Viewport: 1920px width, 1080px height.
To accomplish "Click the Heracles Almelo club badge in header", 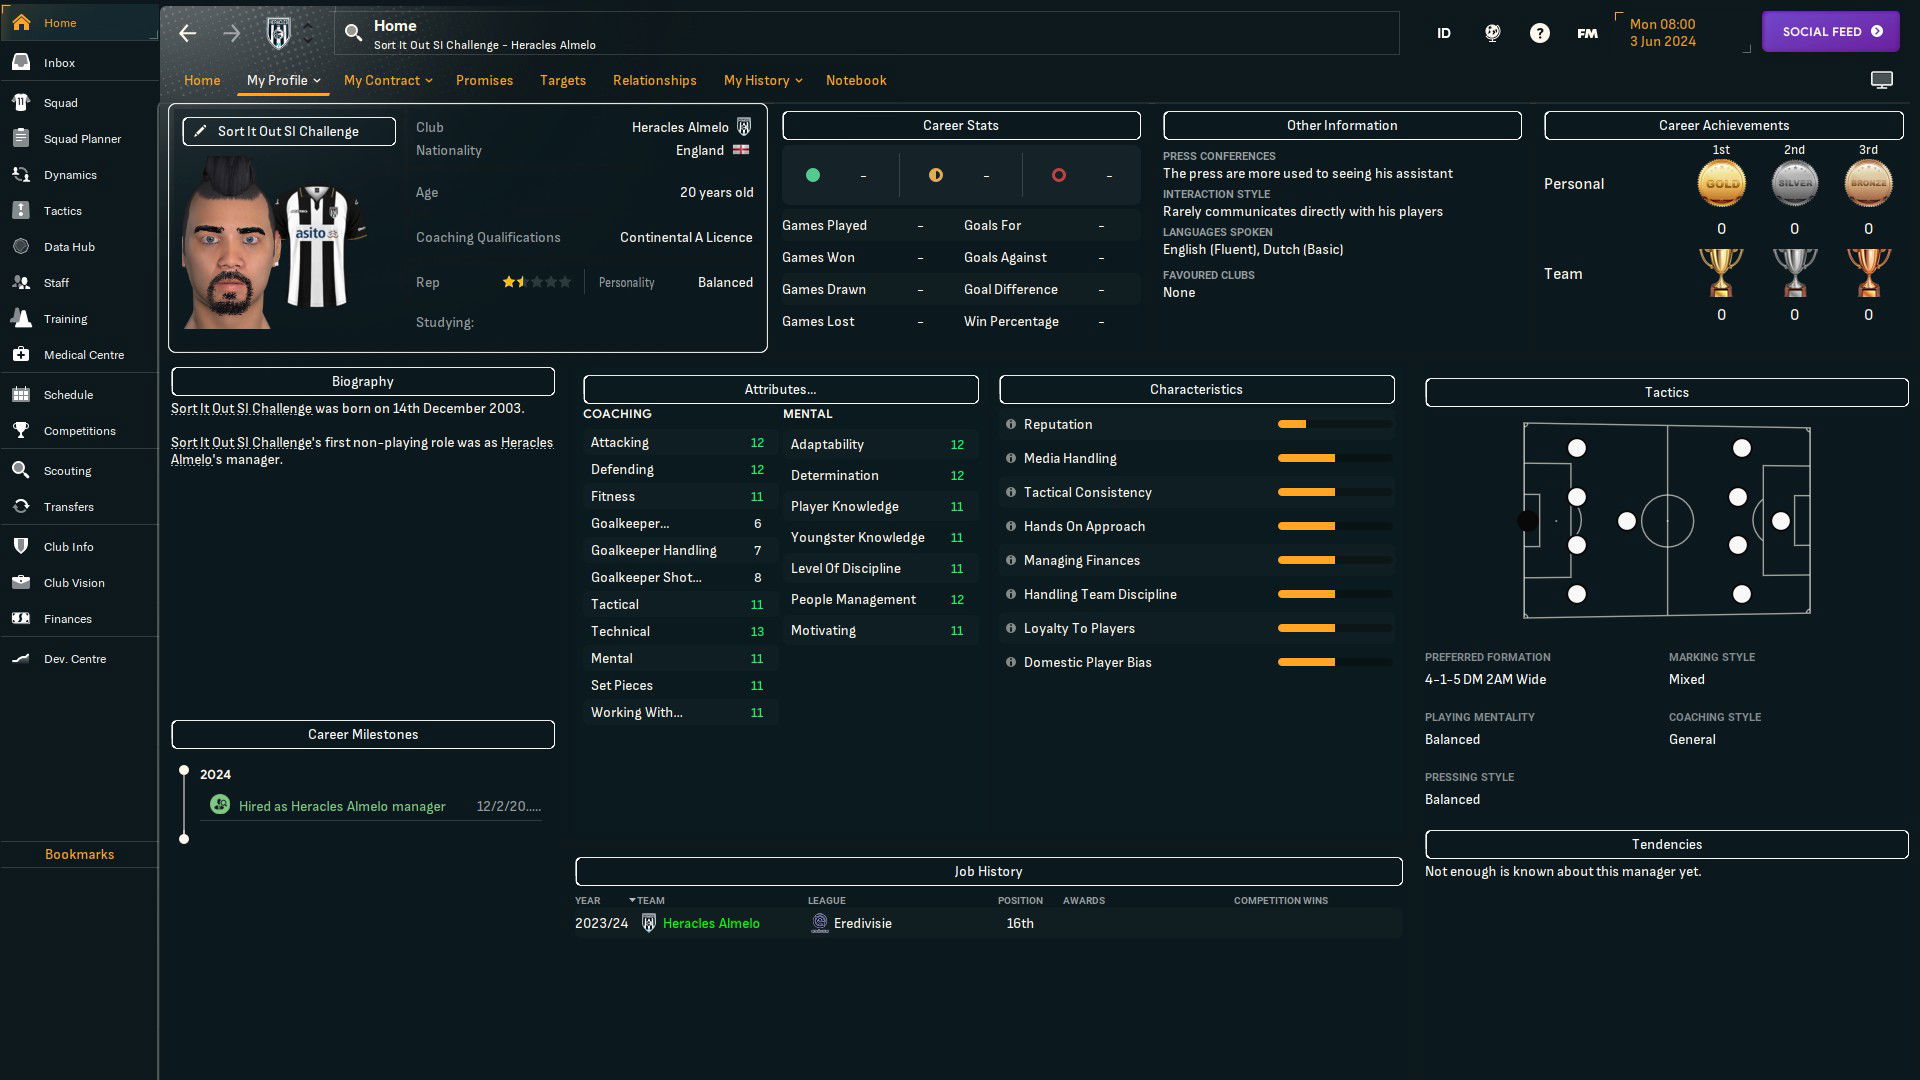I will coord(279,33).
